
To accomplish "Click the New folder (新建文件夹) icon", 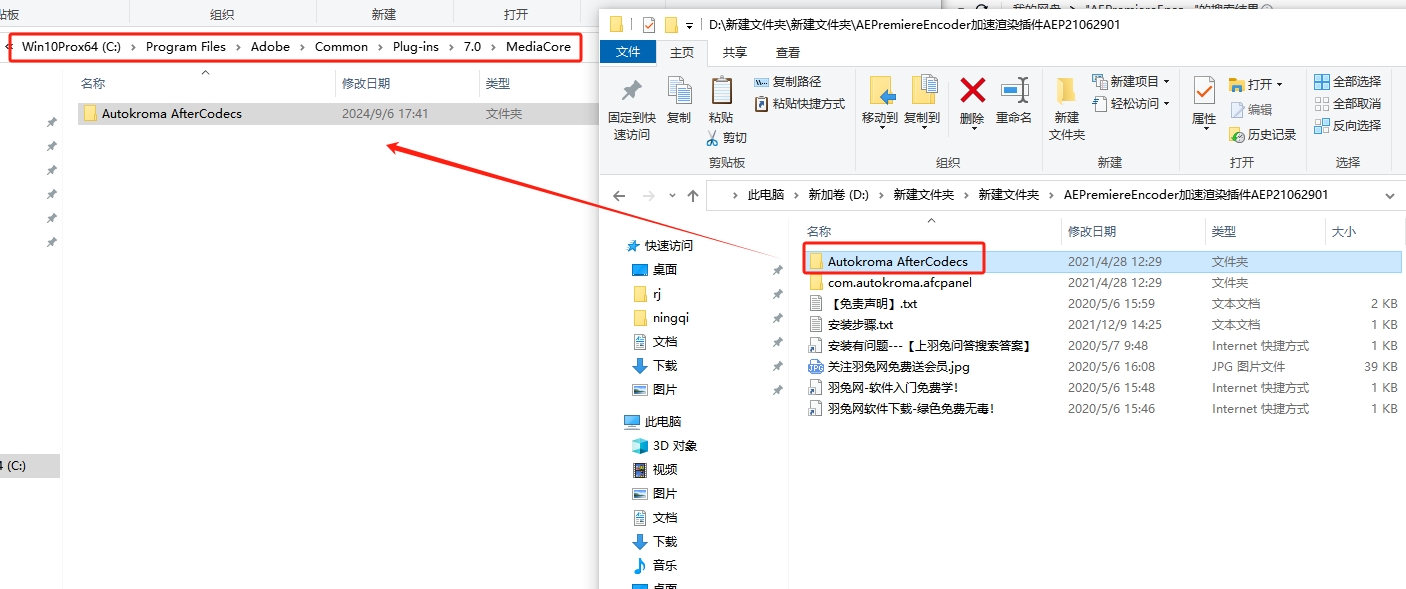I will coord(1066,91).
